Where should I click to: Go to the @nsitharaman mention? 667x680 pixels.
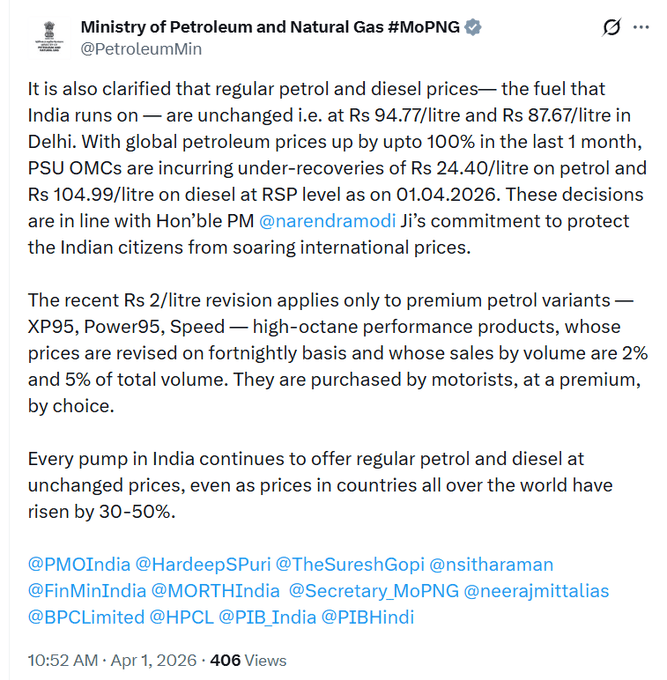490,565
